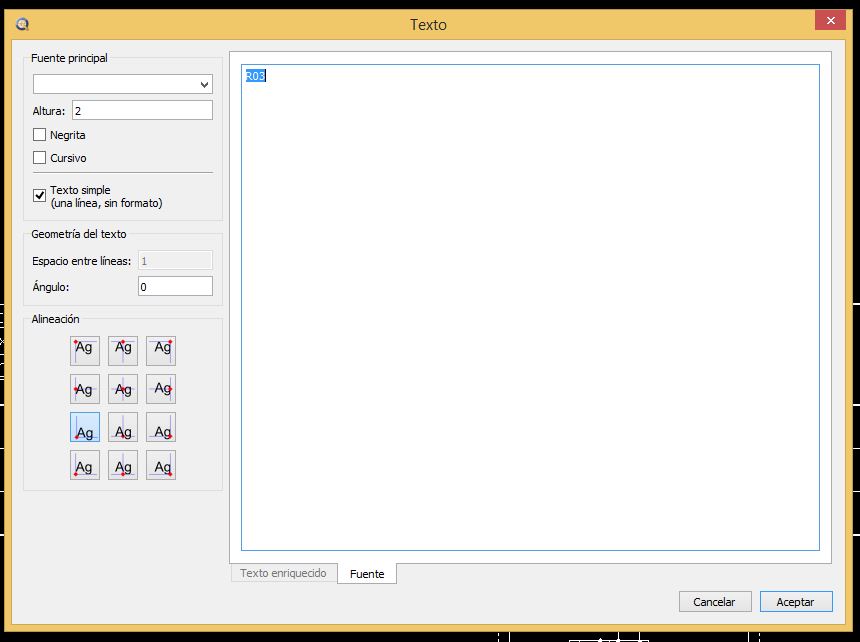The width and height of the screenshot is (860, 642).
Task: Select bottom-center alignment in last row
Action: pos(123,465)
